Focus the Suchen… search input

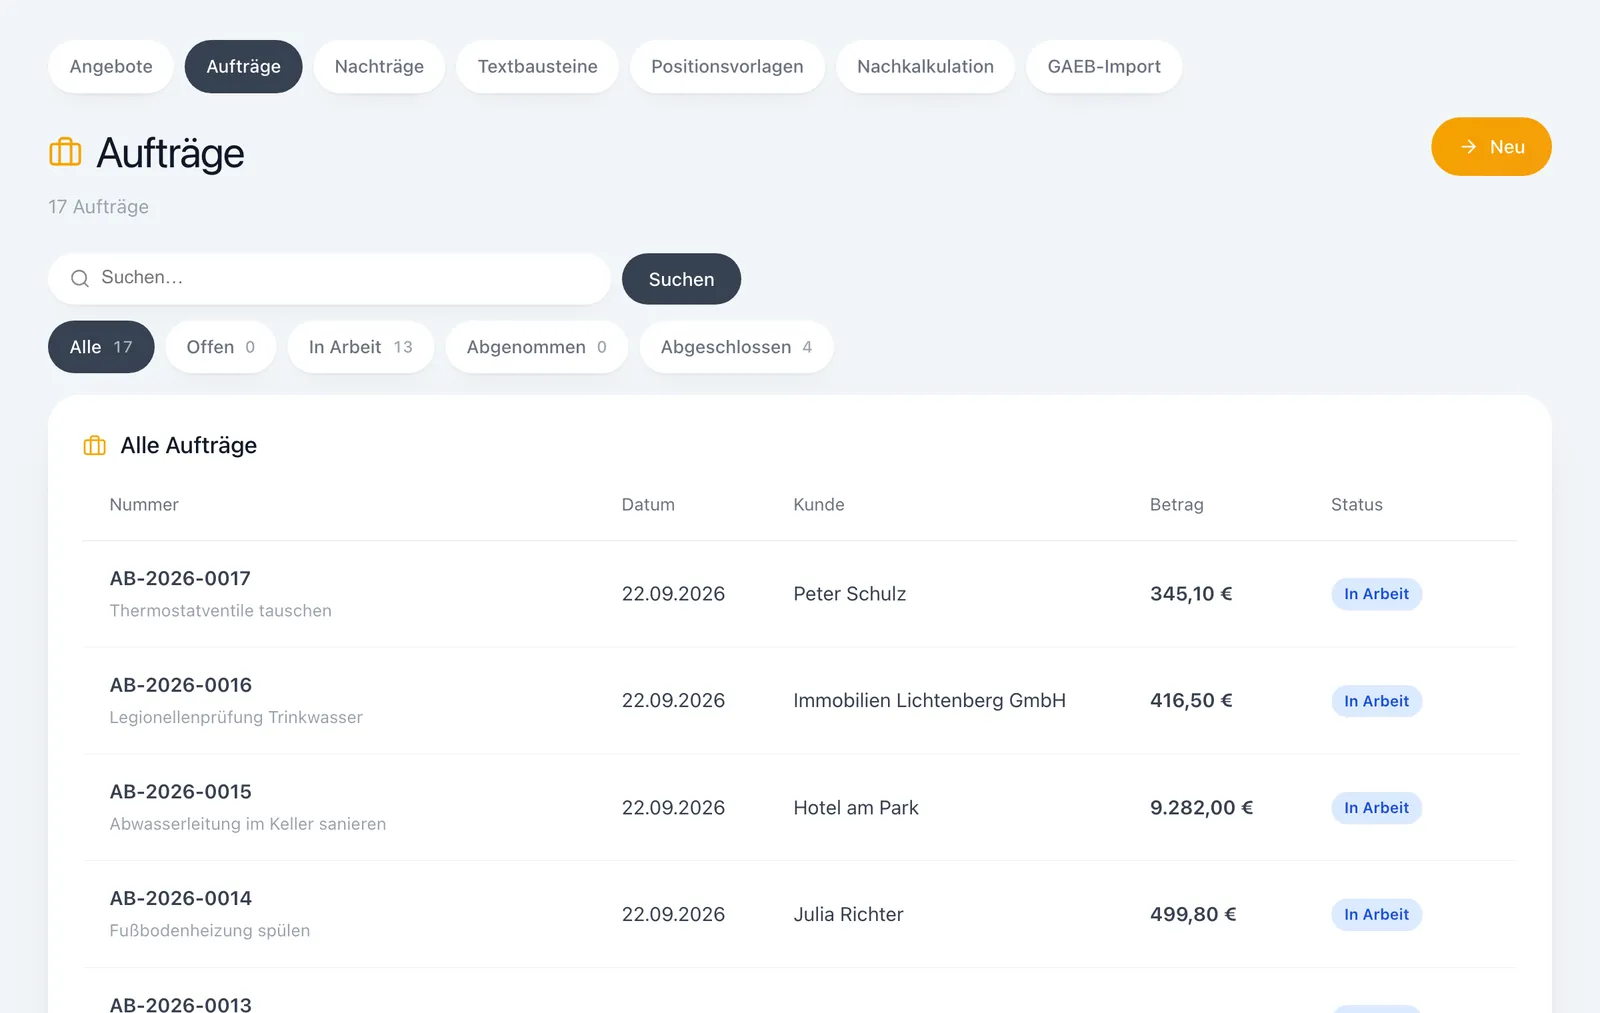click(x=329, y=279)
